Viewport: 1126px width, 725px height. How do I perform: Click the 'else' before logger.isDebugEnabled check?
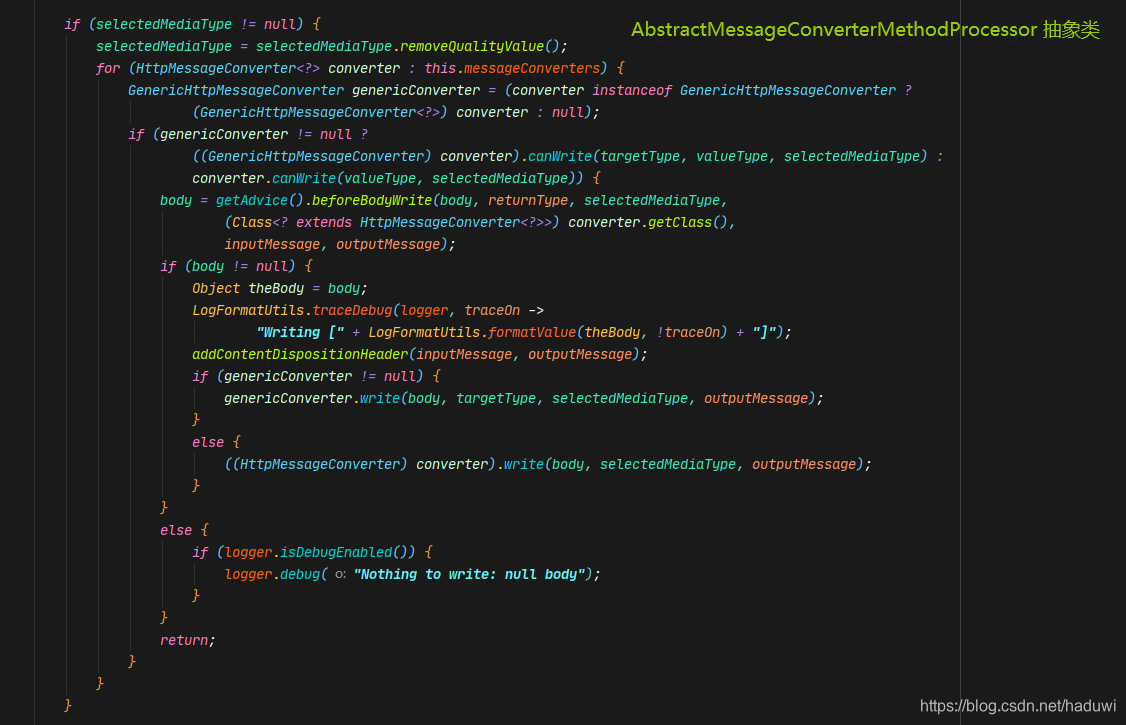pos(176,530)
